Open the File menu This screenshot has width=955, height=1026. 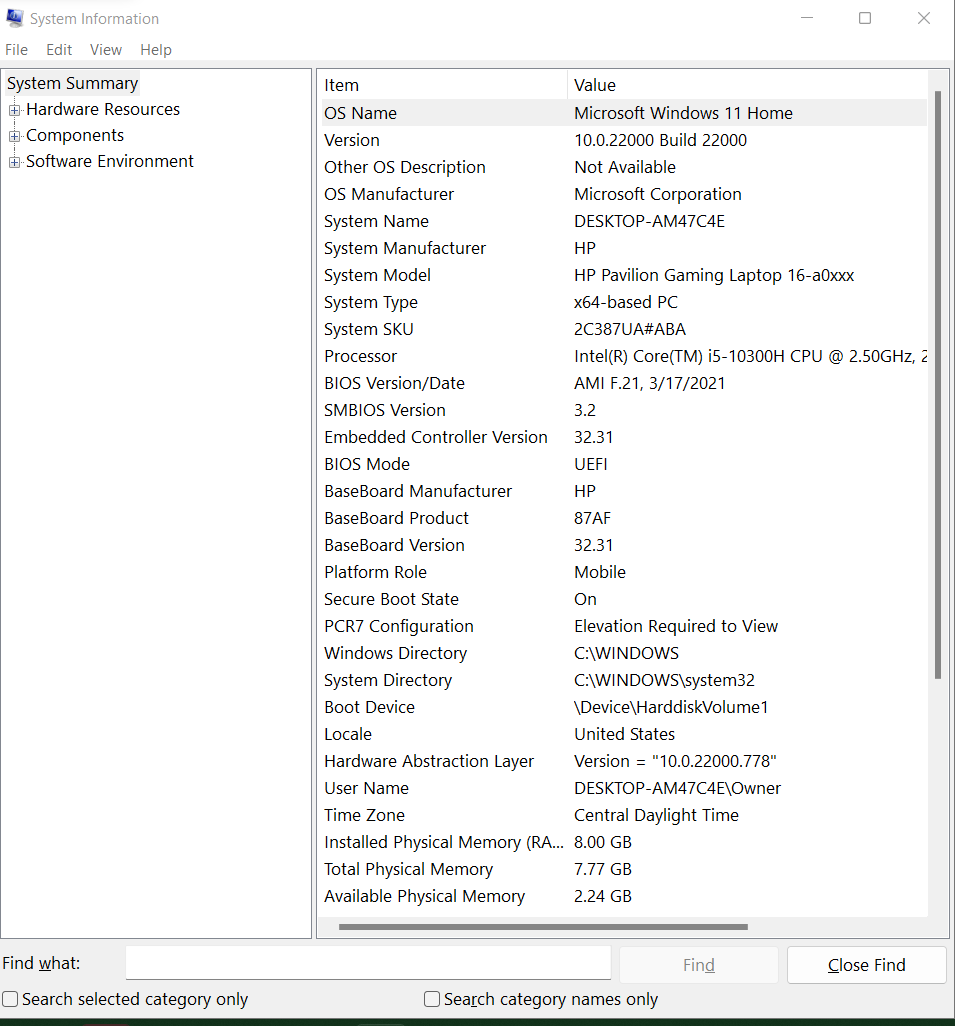16,49
